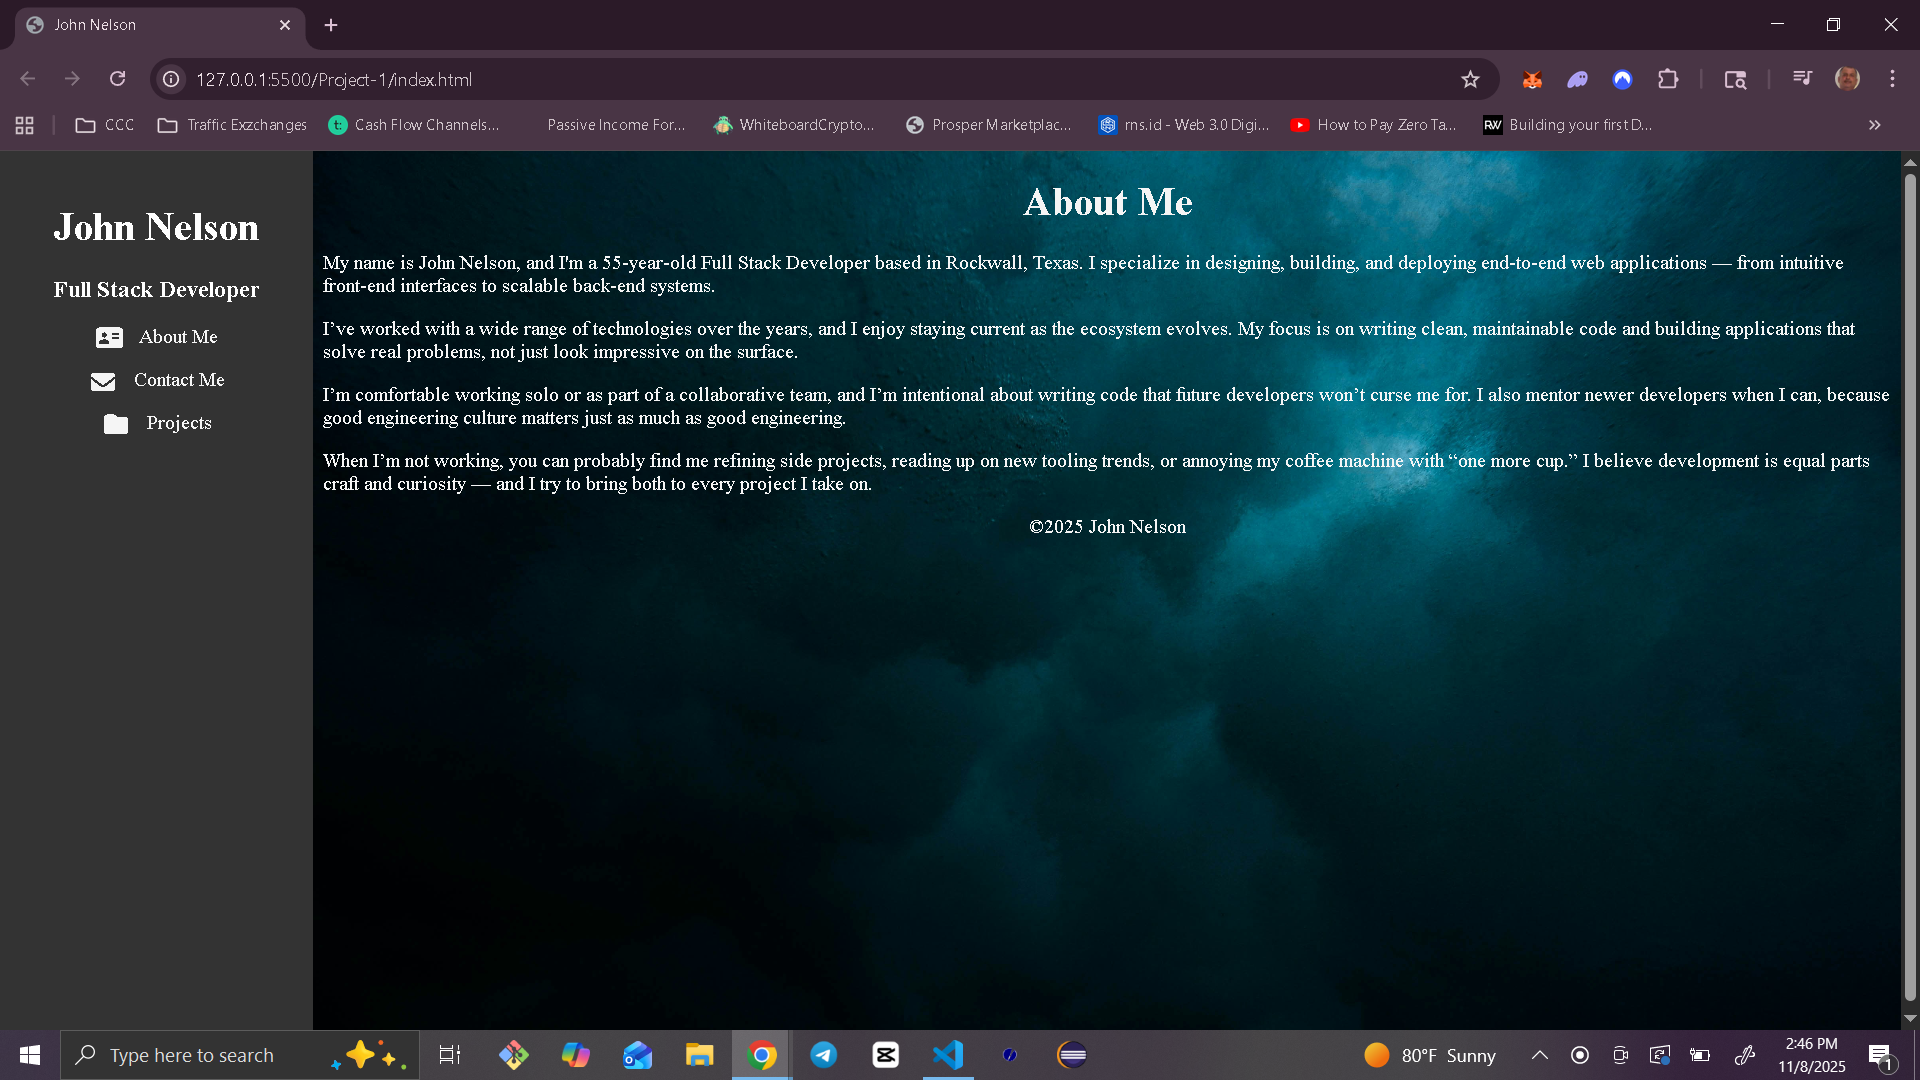This screenshot has width=1920, height=1080.
Task: Open Chrome's three-dot menu
Action: (1892, 79)
